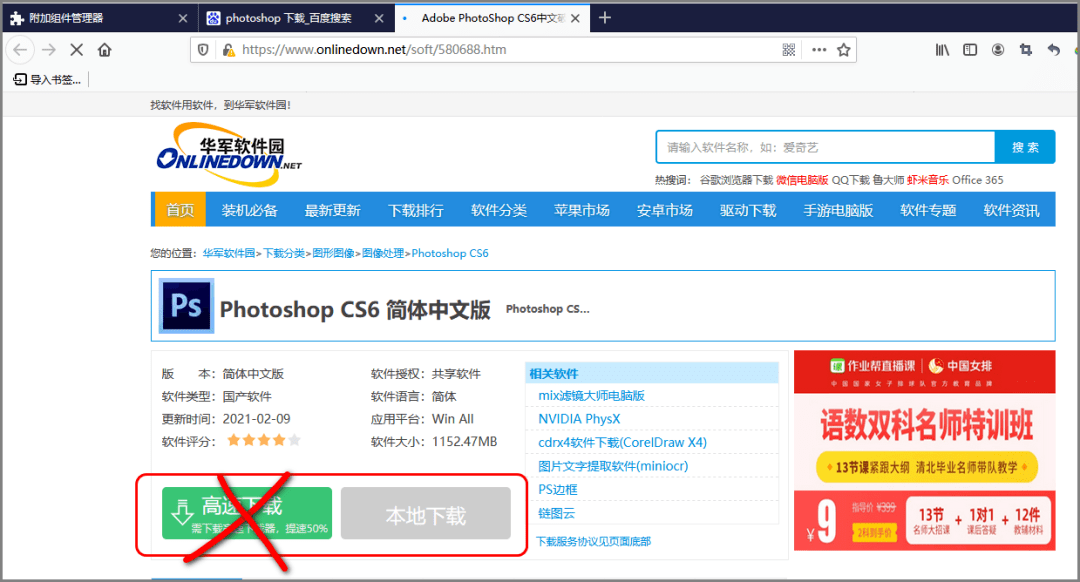
Task: Open 最新更新 in the navigation bar
Action: (333, 210)
